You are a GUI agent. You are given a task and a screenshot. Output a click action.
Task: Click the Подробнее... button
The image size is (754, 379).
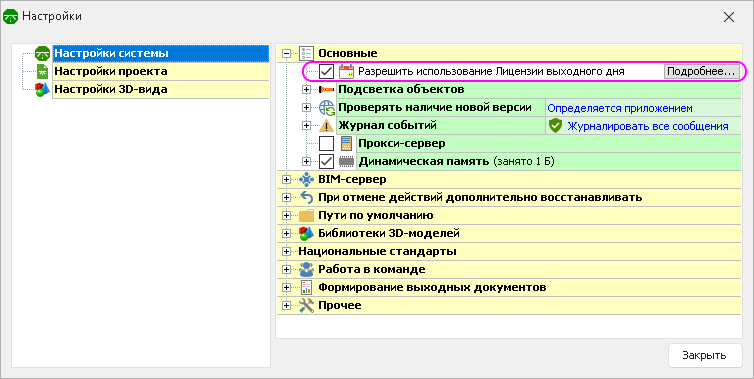click(x=701, y=72)
